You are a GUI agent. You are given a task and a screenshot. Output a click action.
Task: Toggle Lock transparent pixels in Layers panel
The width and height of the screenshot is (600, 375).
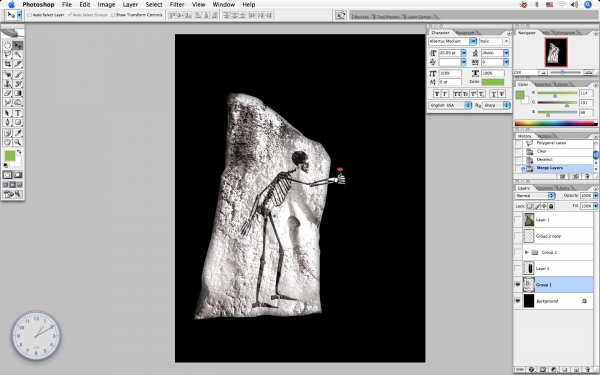[530, 206]
